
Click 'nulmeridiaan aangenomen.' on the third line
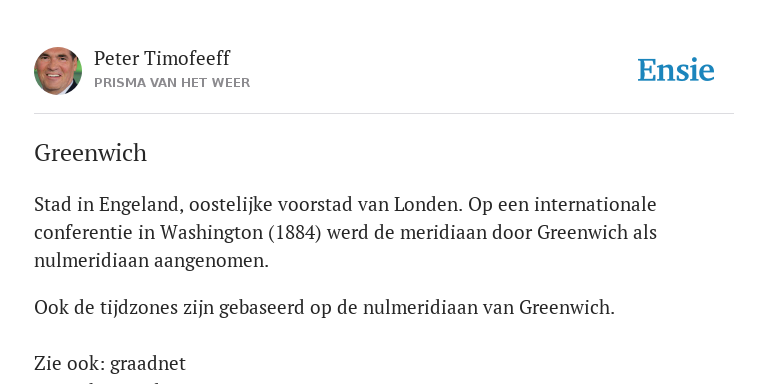[151, 261]
